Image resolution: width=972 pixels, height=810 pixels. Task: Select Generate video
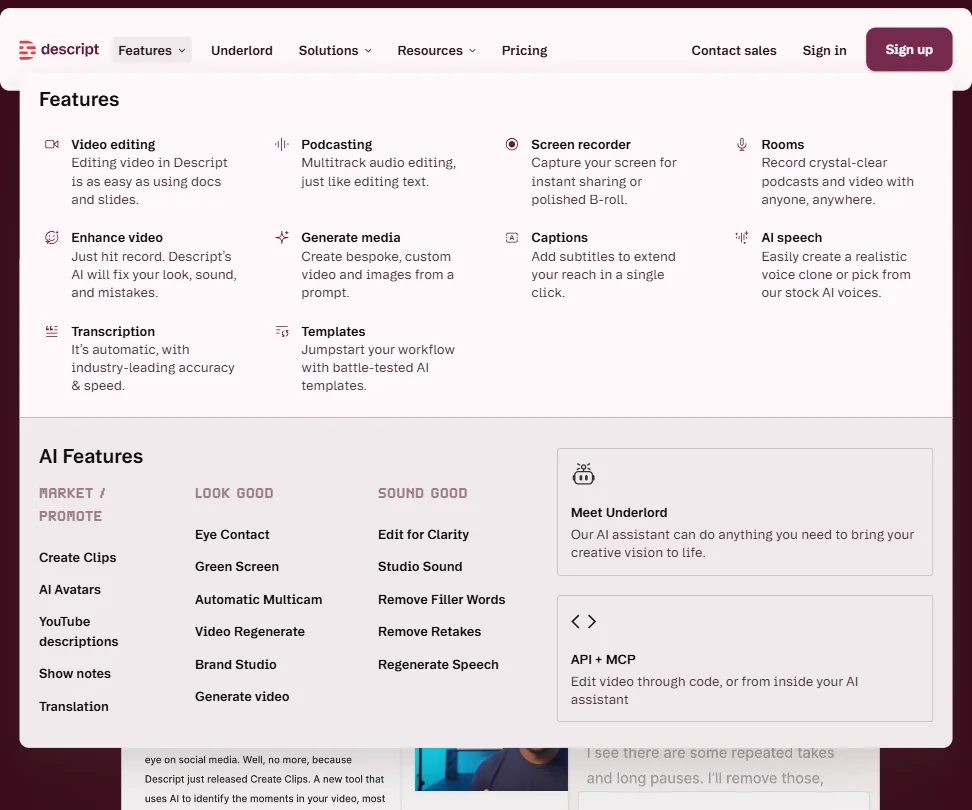[242, 697]
